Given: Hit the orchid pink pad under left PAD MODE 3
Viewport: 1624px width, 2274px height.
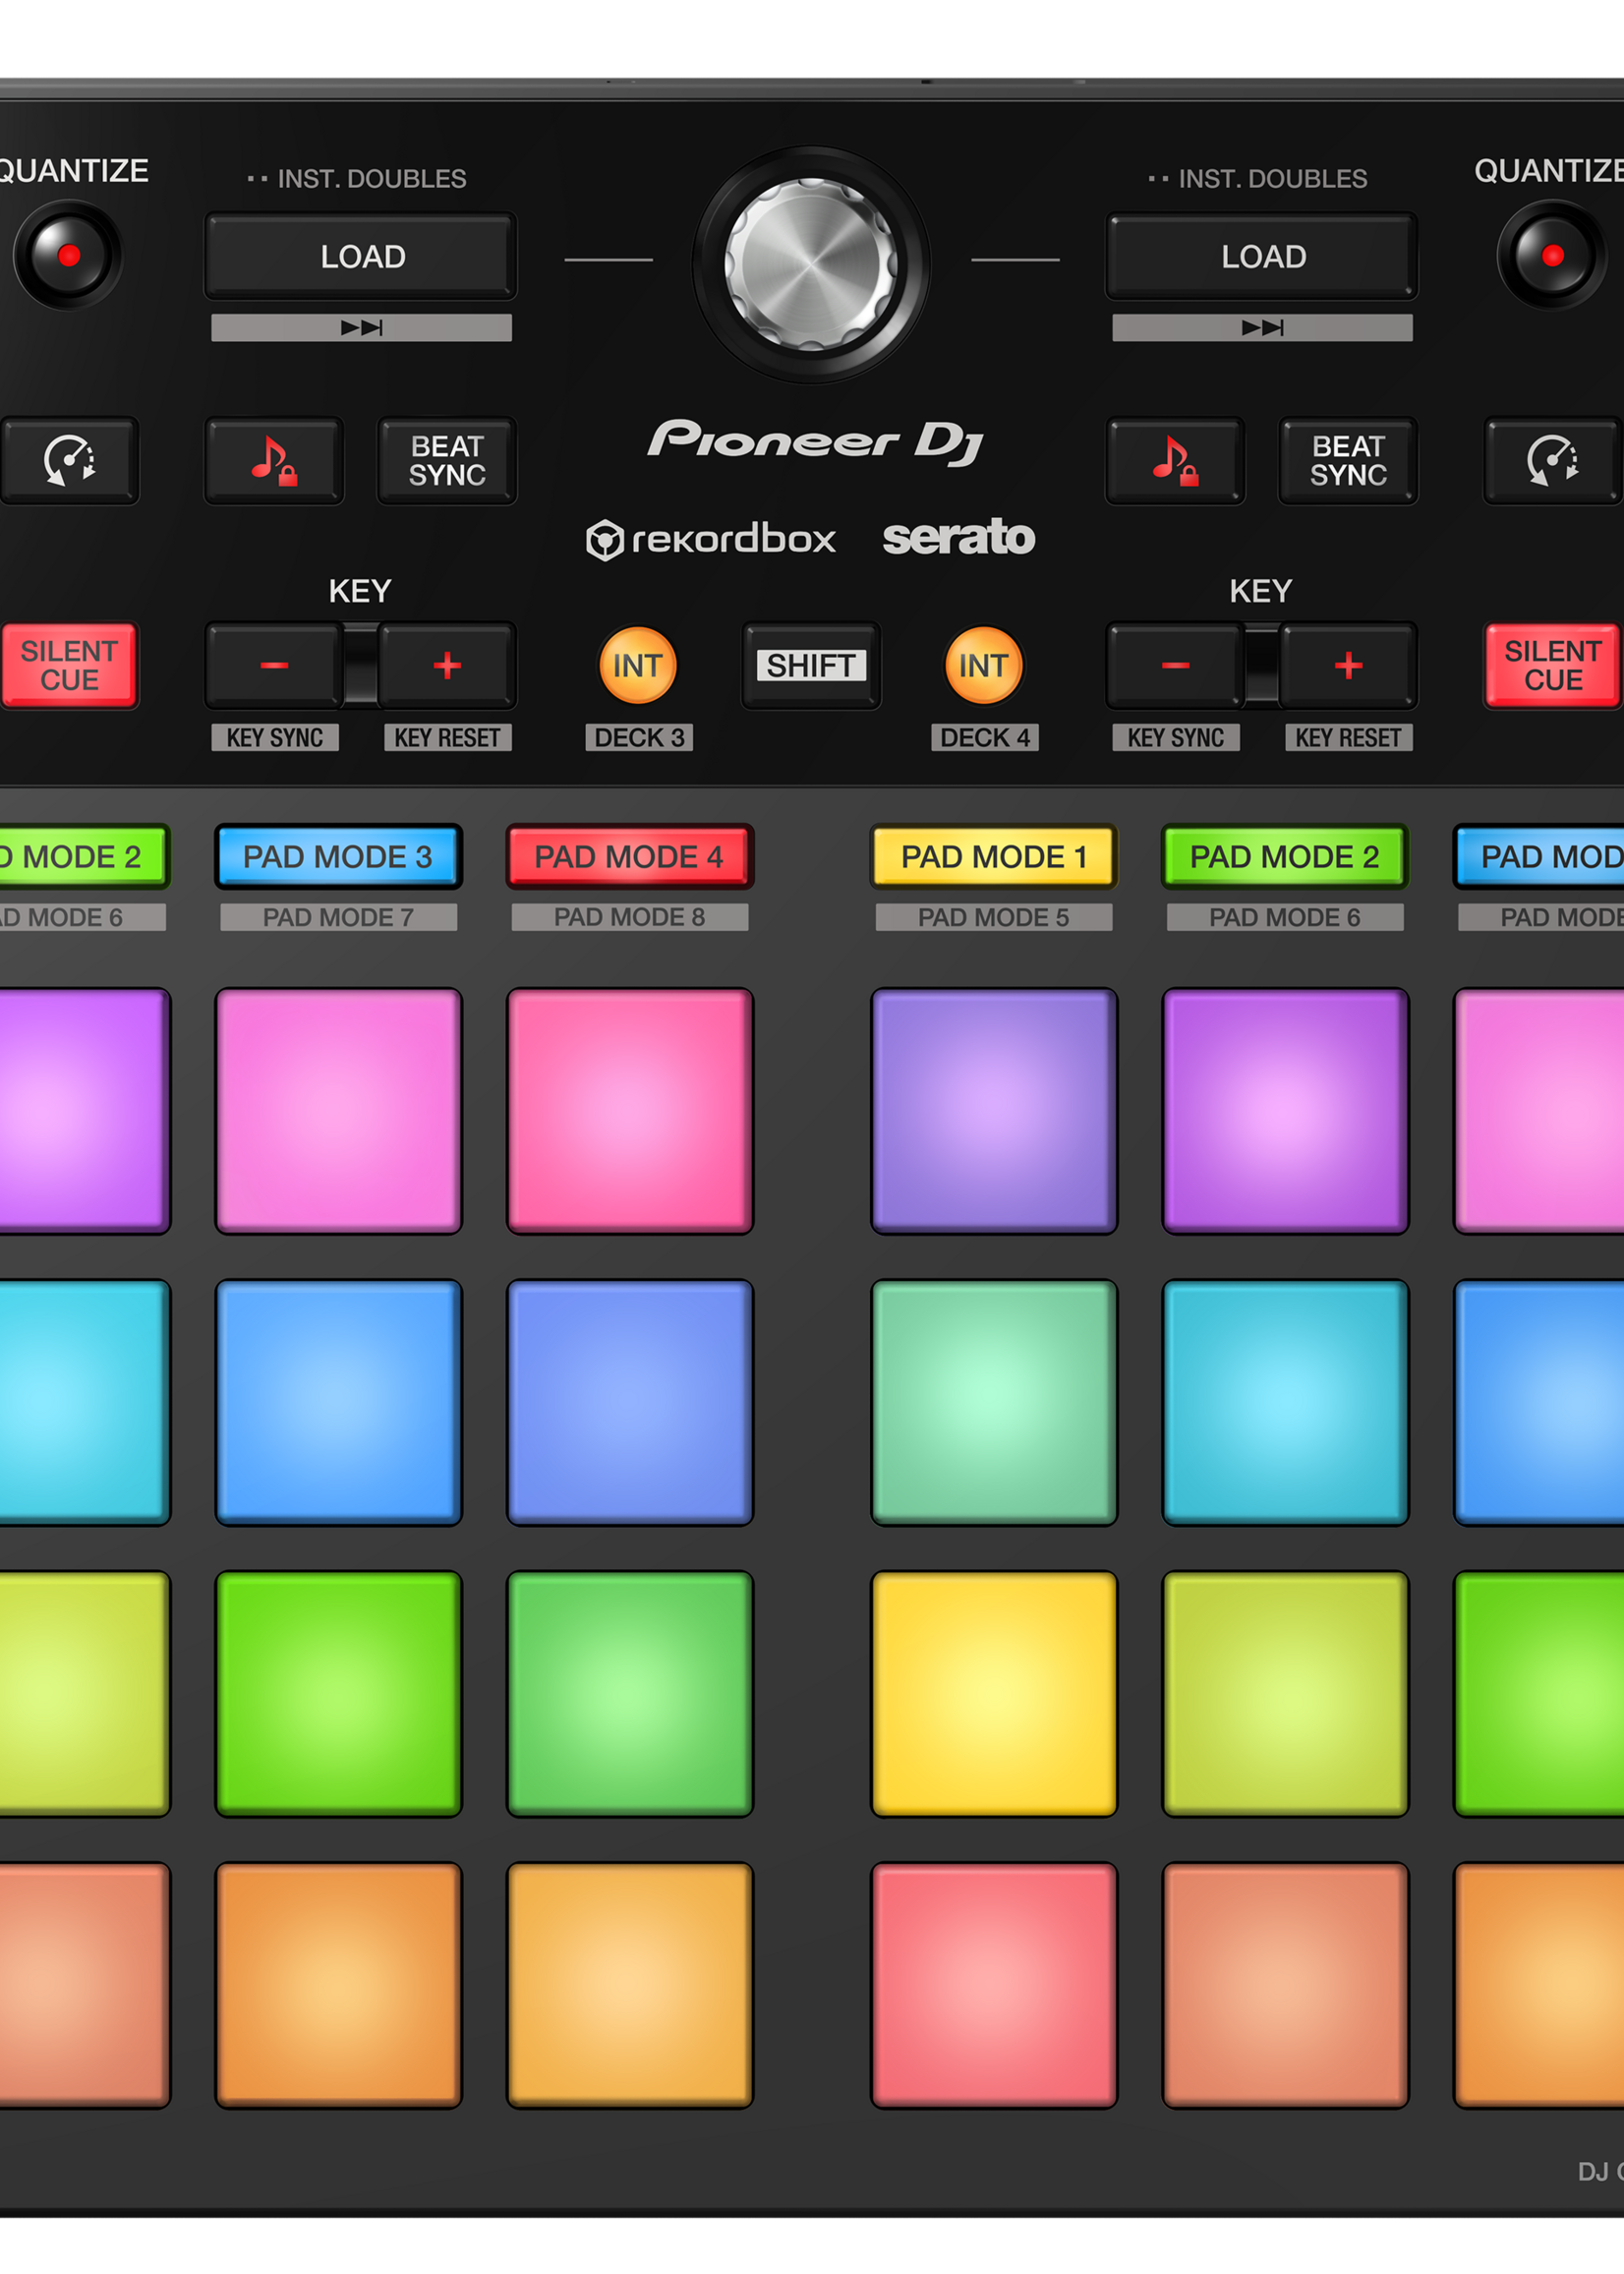Looking at the screenshot, I should 339,1111.
